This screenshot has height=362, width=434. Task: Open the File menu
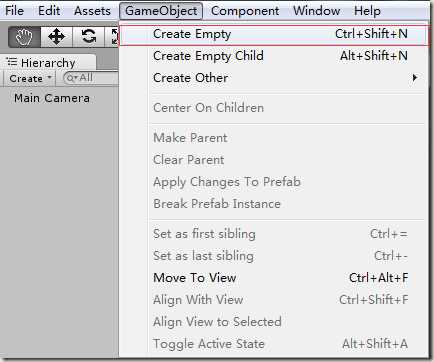[x=14, y=11]
